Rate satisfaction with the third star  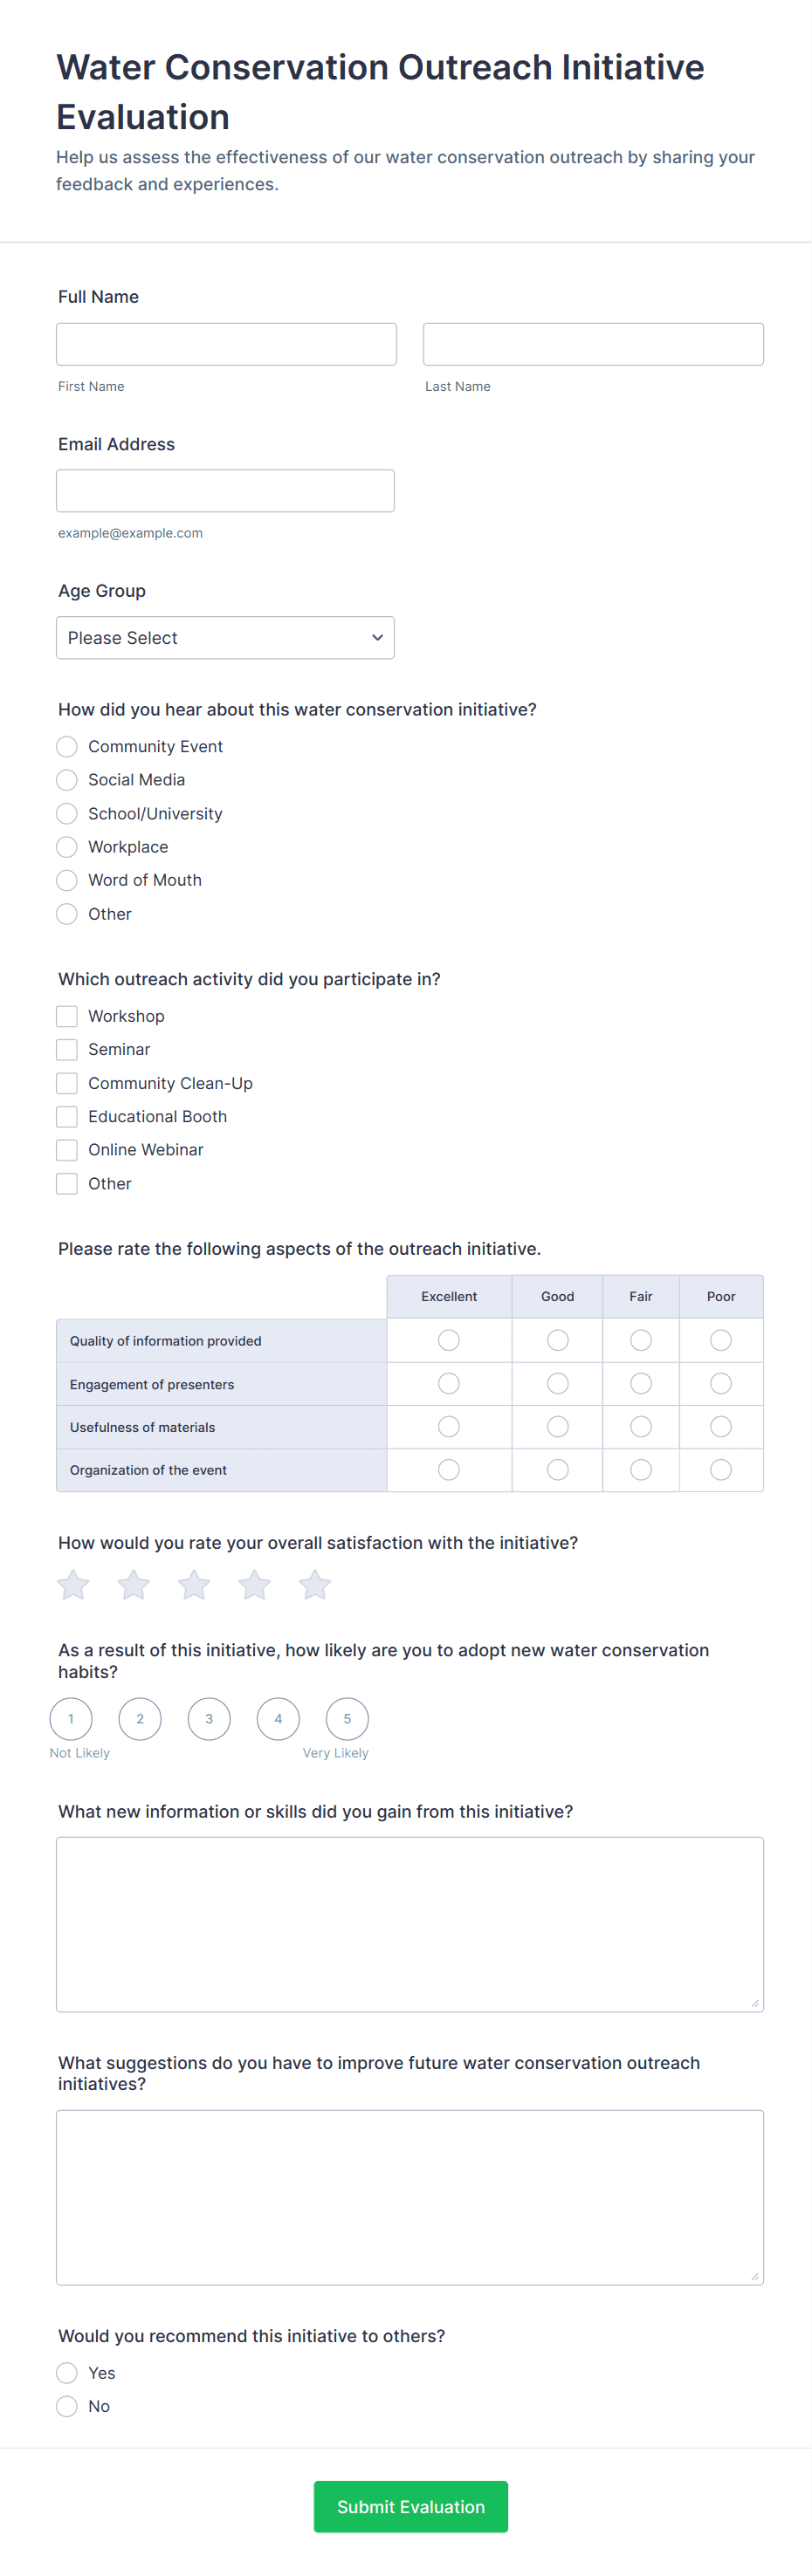coord(194,1584)
